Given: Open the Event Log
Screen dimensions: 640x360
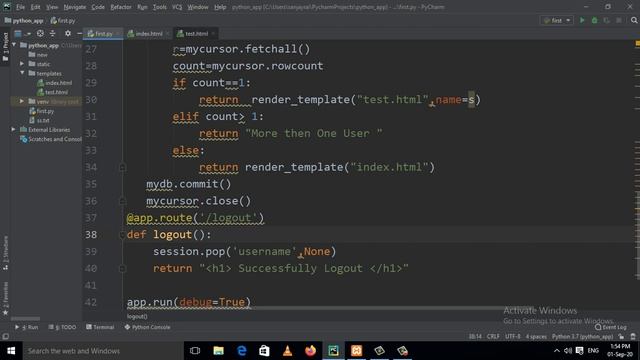Looking at the screenshot, I should click(x=611, y=327).
